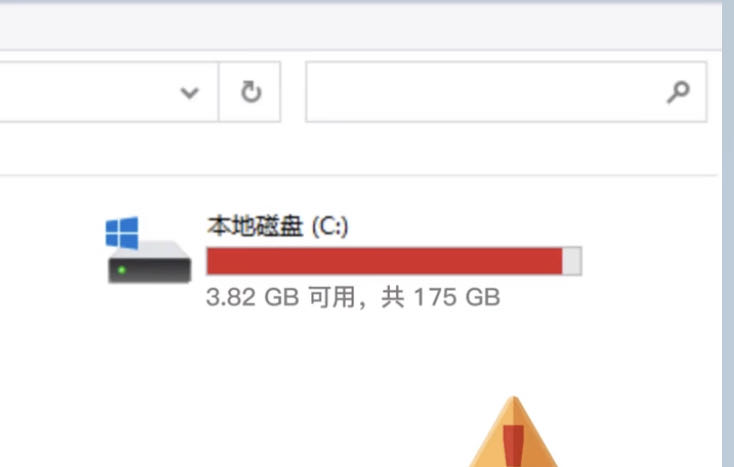Expand the address bar history dropdown chevron
Screen dimensions: 734x467
click(190, 92)
